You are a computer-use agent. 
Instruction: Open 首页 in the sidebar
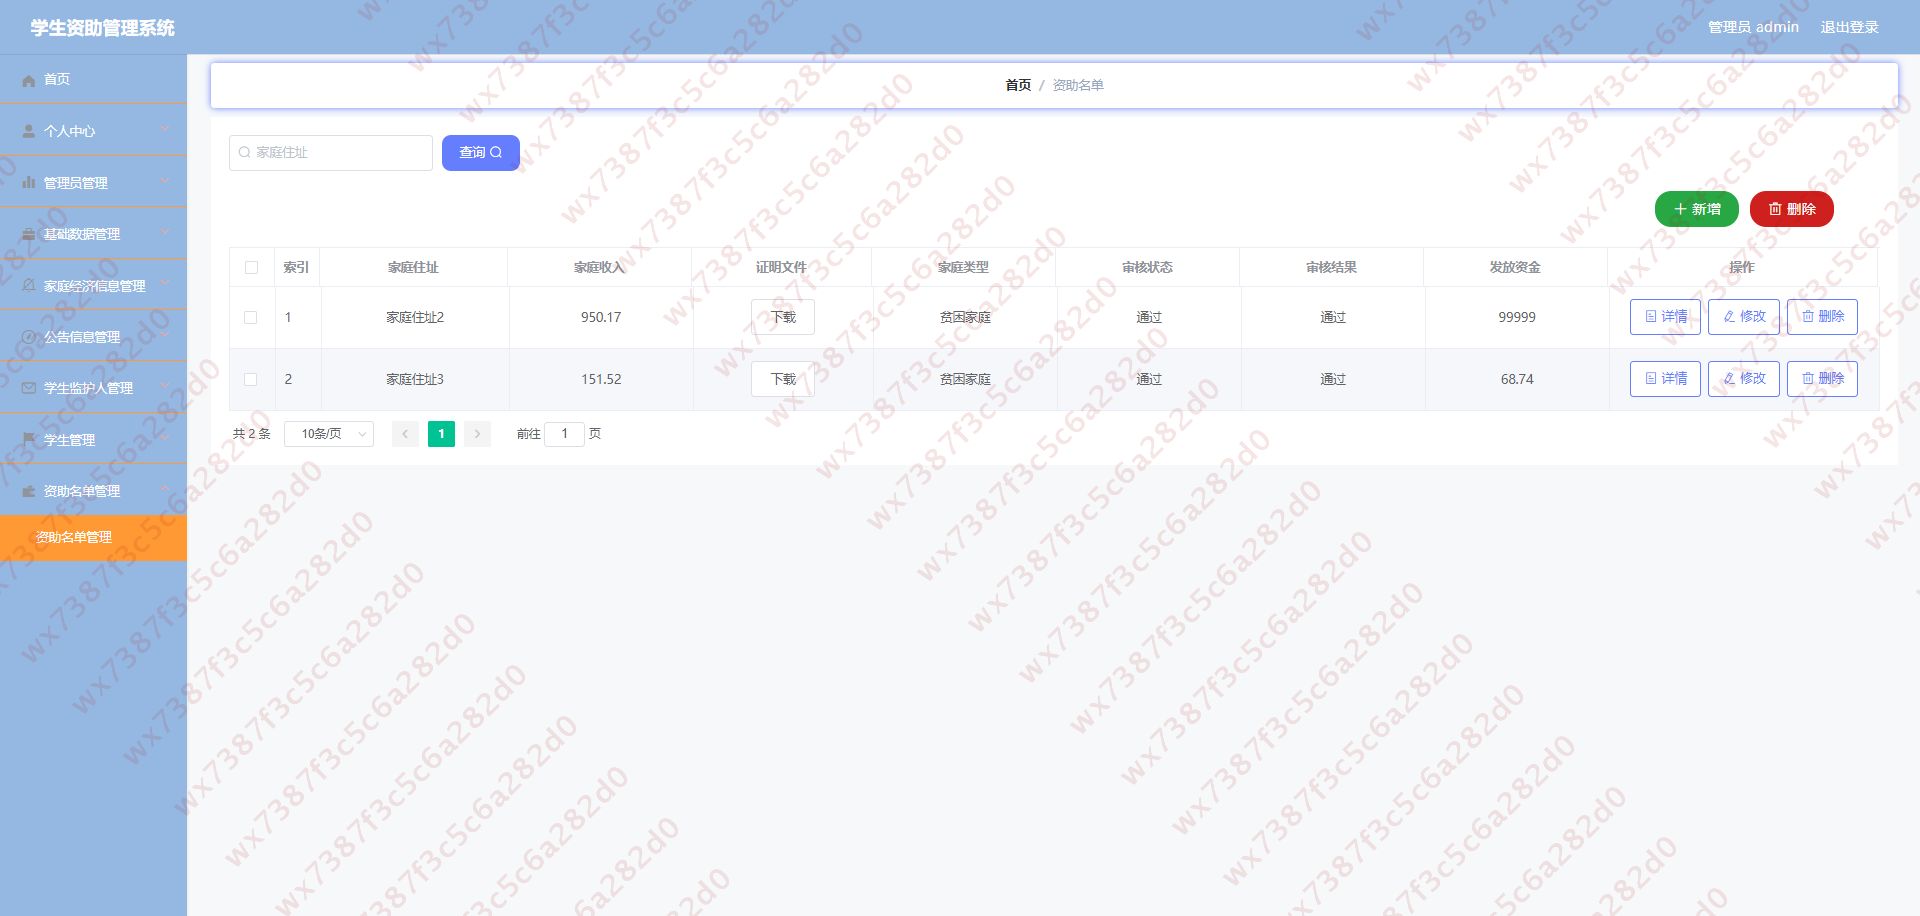tap(93, 80)
